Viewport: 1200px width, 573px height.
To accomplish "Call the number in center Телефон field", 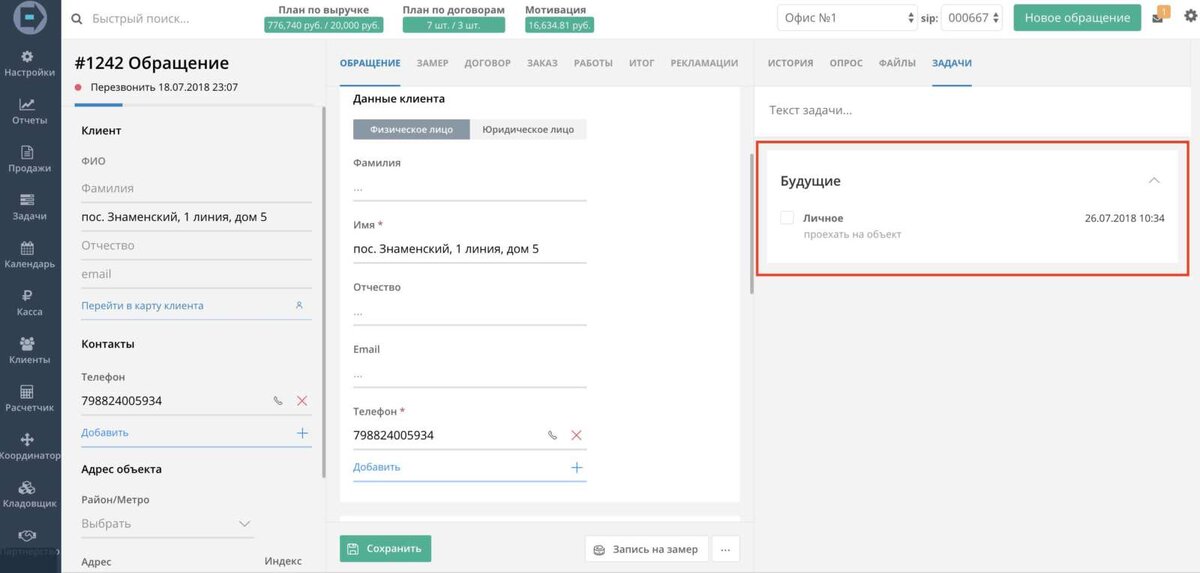I will [552, 435].
